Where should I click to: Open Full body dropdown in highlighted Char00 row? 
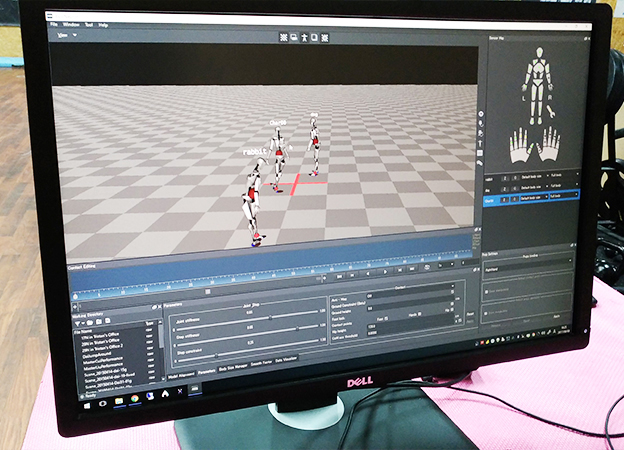coord(564,195)
